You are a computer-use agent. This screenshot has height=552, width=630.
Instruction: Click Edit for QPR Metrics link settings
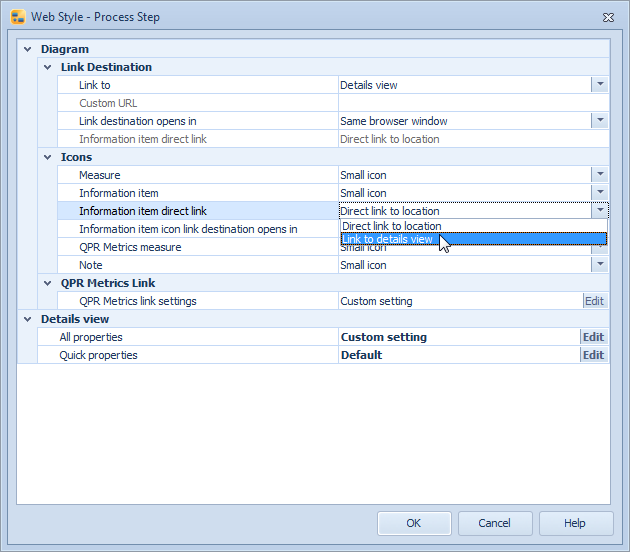[595, 301]
